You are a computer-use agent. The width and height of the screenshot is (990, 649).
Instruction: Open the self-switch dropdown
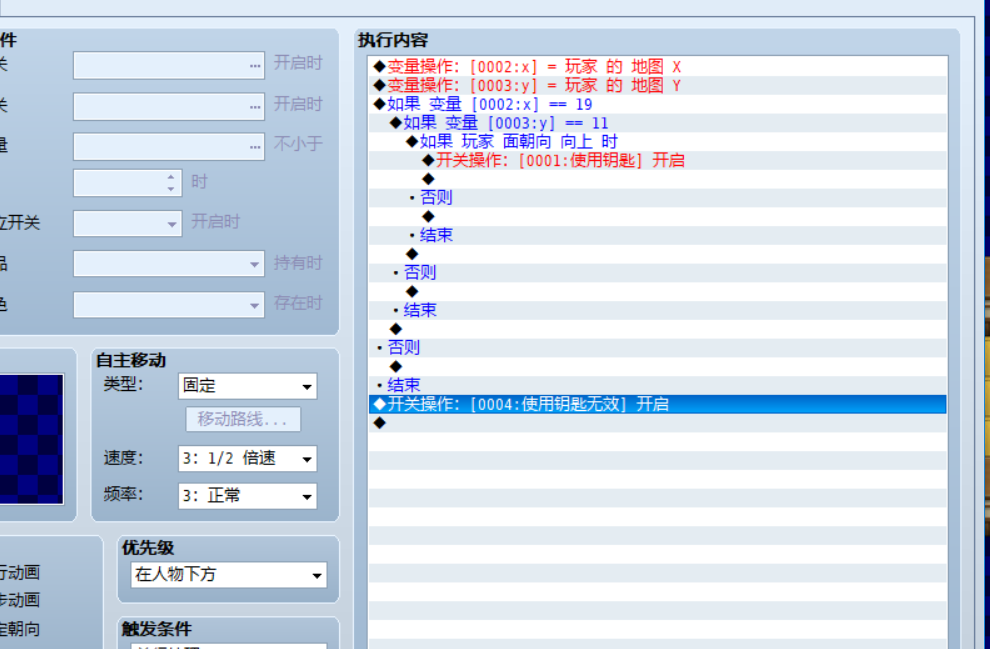pyautogui.click(x=128, y=223)
